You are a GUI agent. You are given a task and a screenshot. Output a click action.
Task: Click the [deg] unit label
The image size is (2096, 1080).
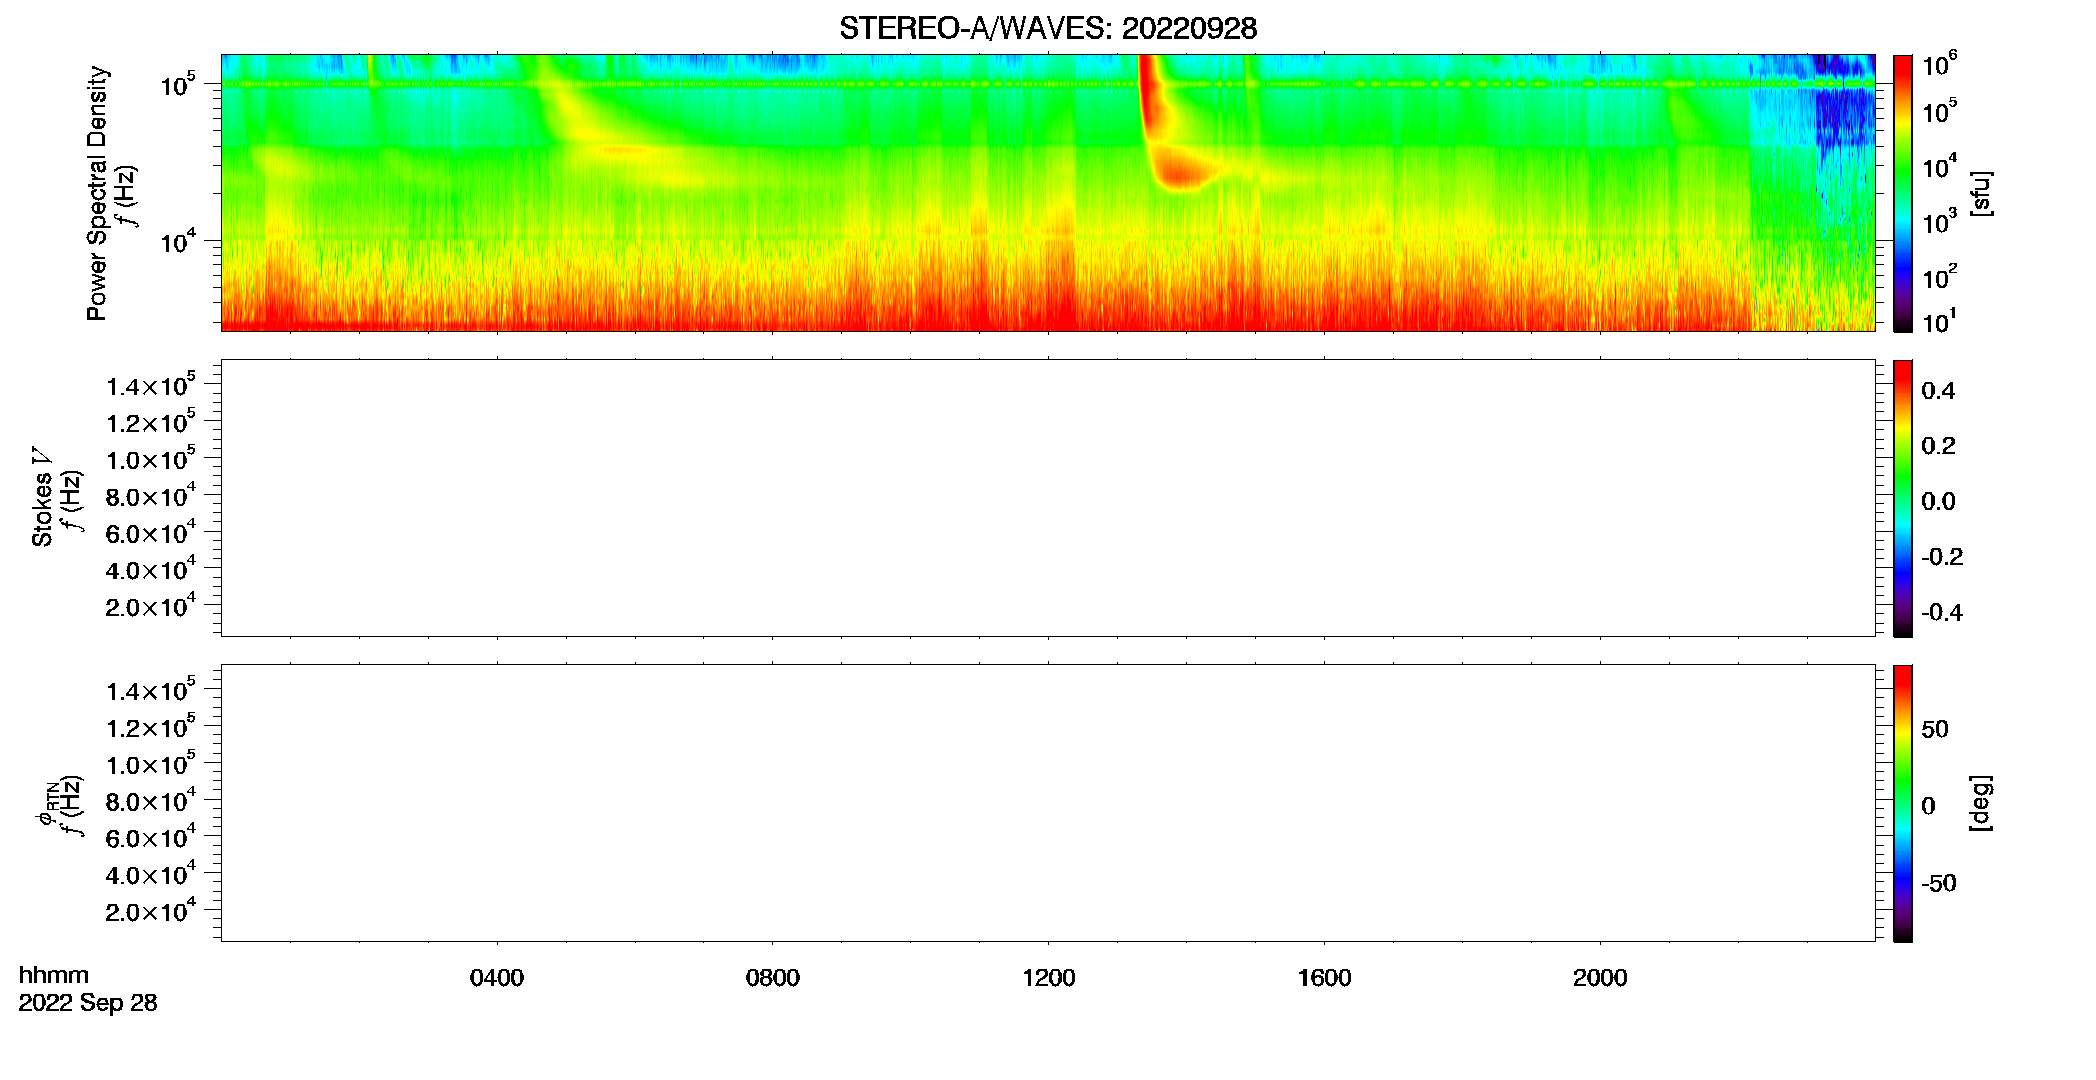coord(1981,802)
